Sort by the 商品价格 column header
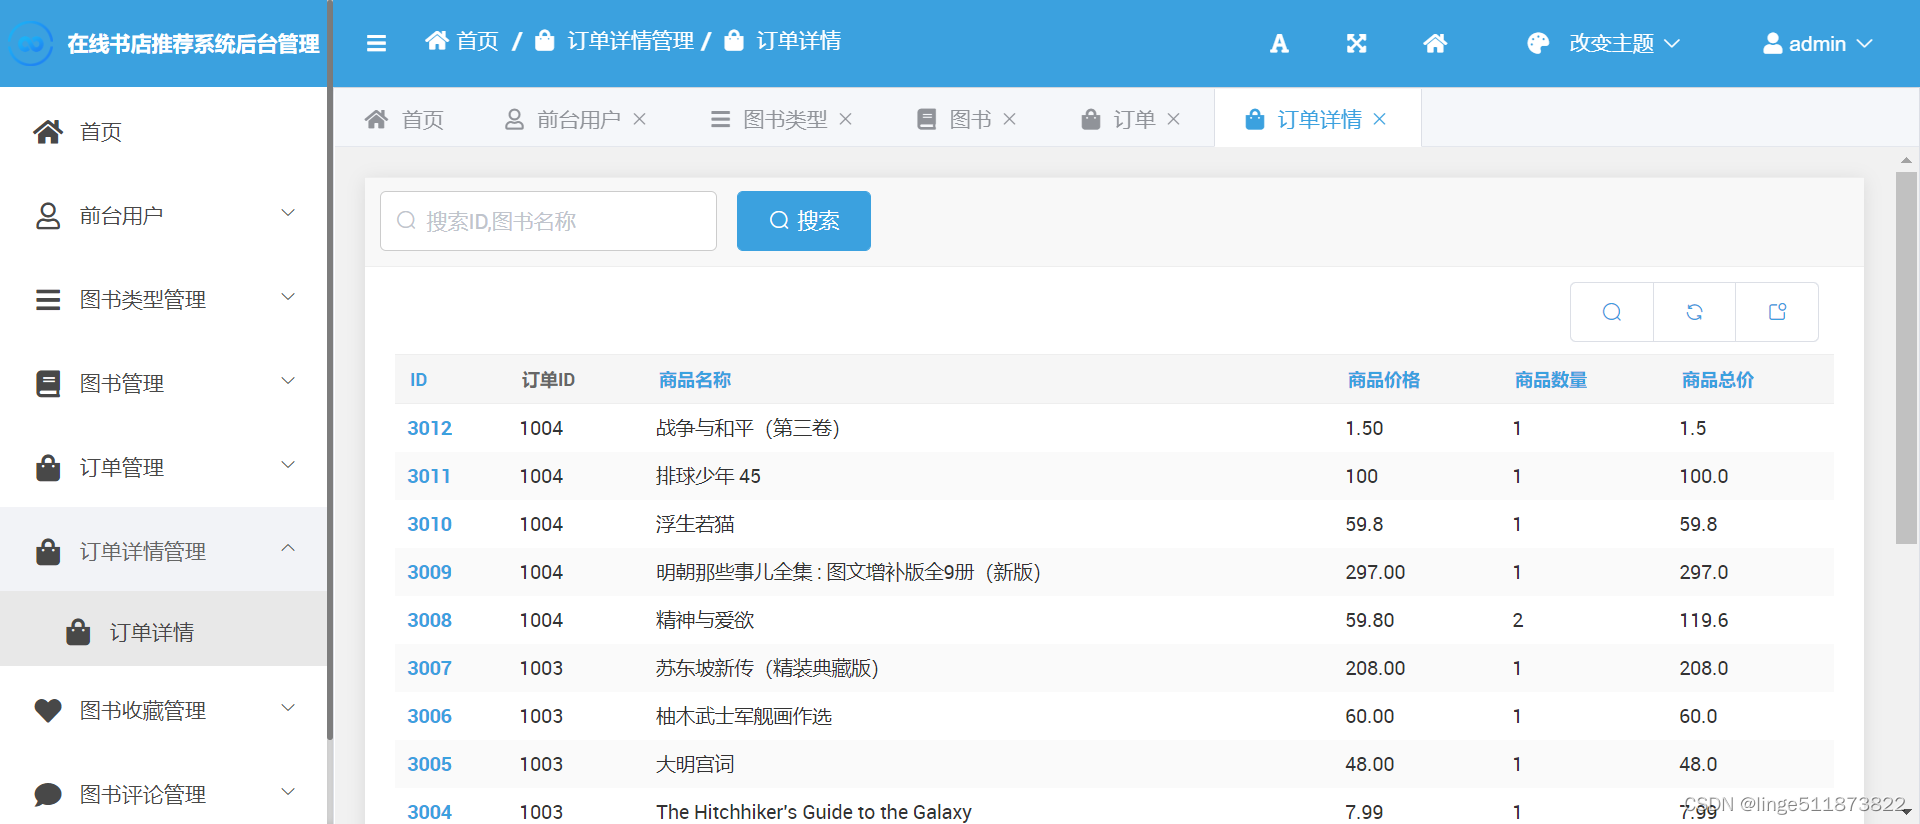 [1384, 380]
